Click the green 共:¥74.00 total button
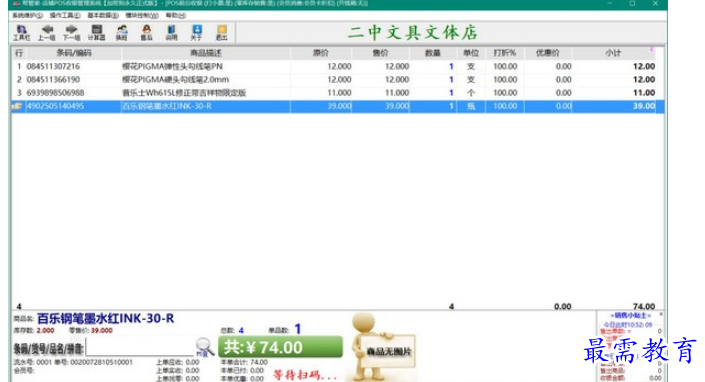Image resolution: width=705 pixels, height=382 pixels. (280, 347)
